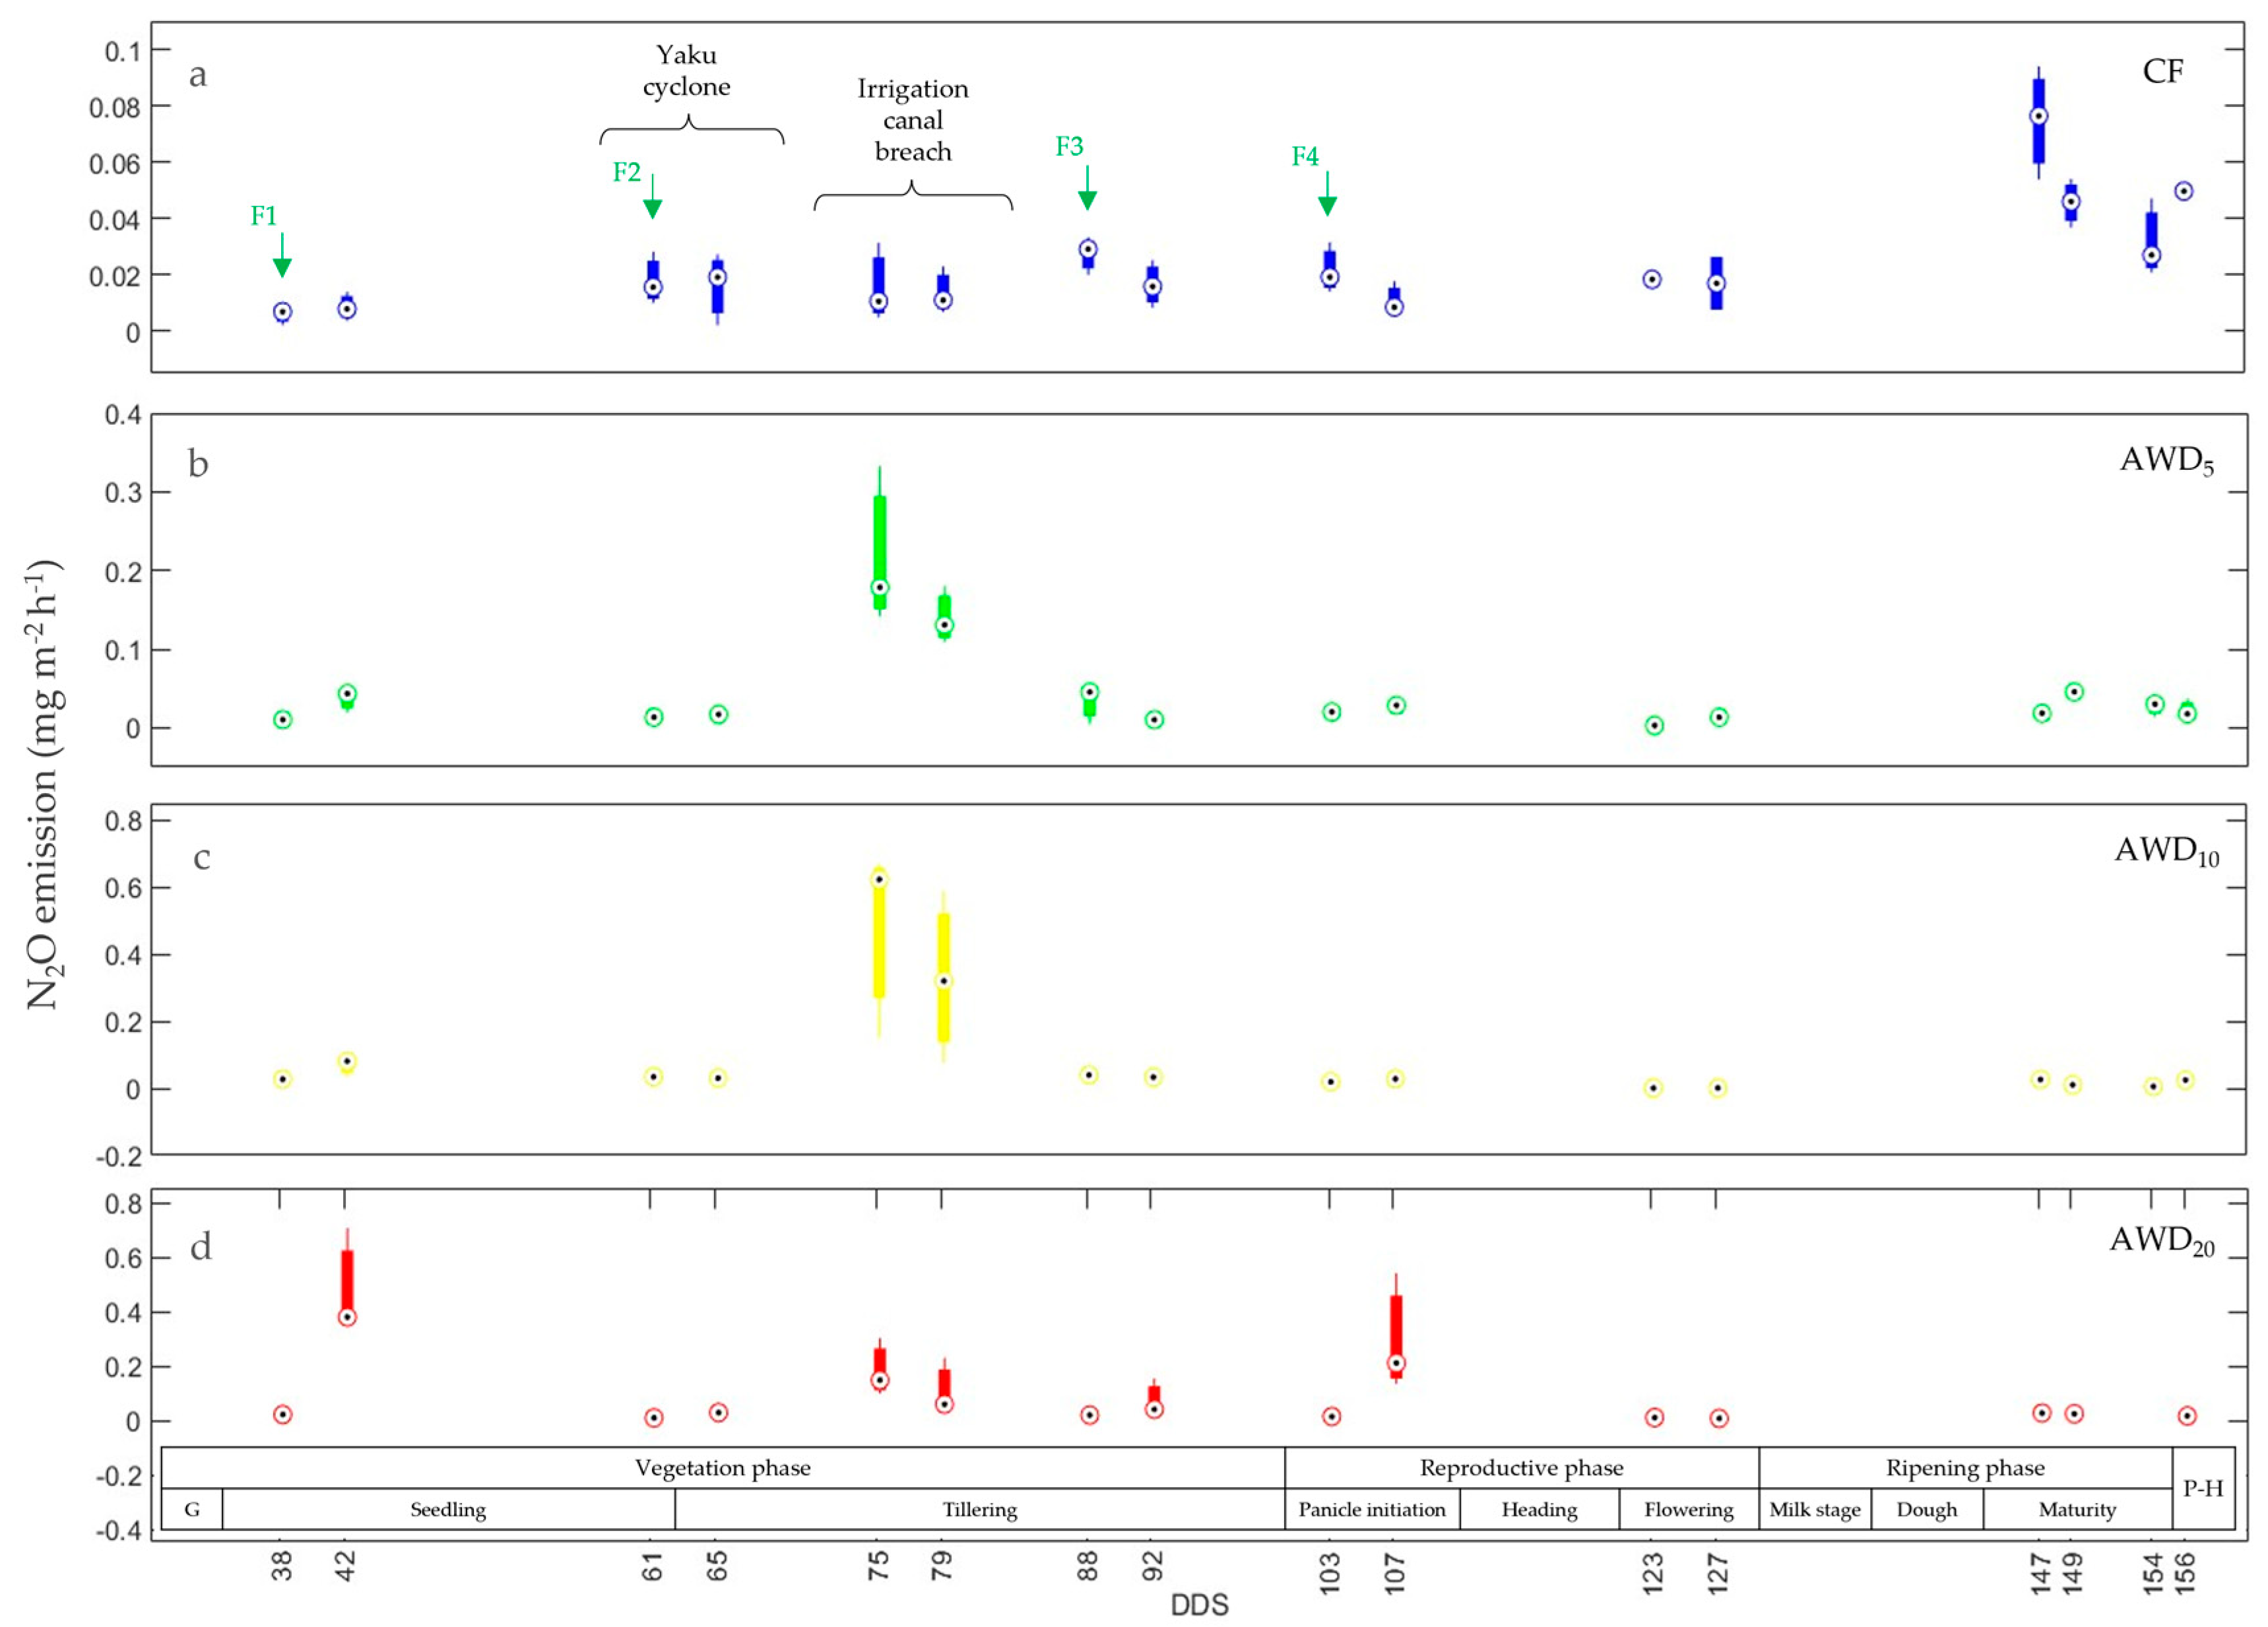Viewport: 2268px width, 1627px height.
Task: Click the Panicle initiation stage cell
Action: (1371, 1509)
